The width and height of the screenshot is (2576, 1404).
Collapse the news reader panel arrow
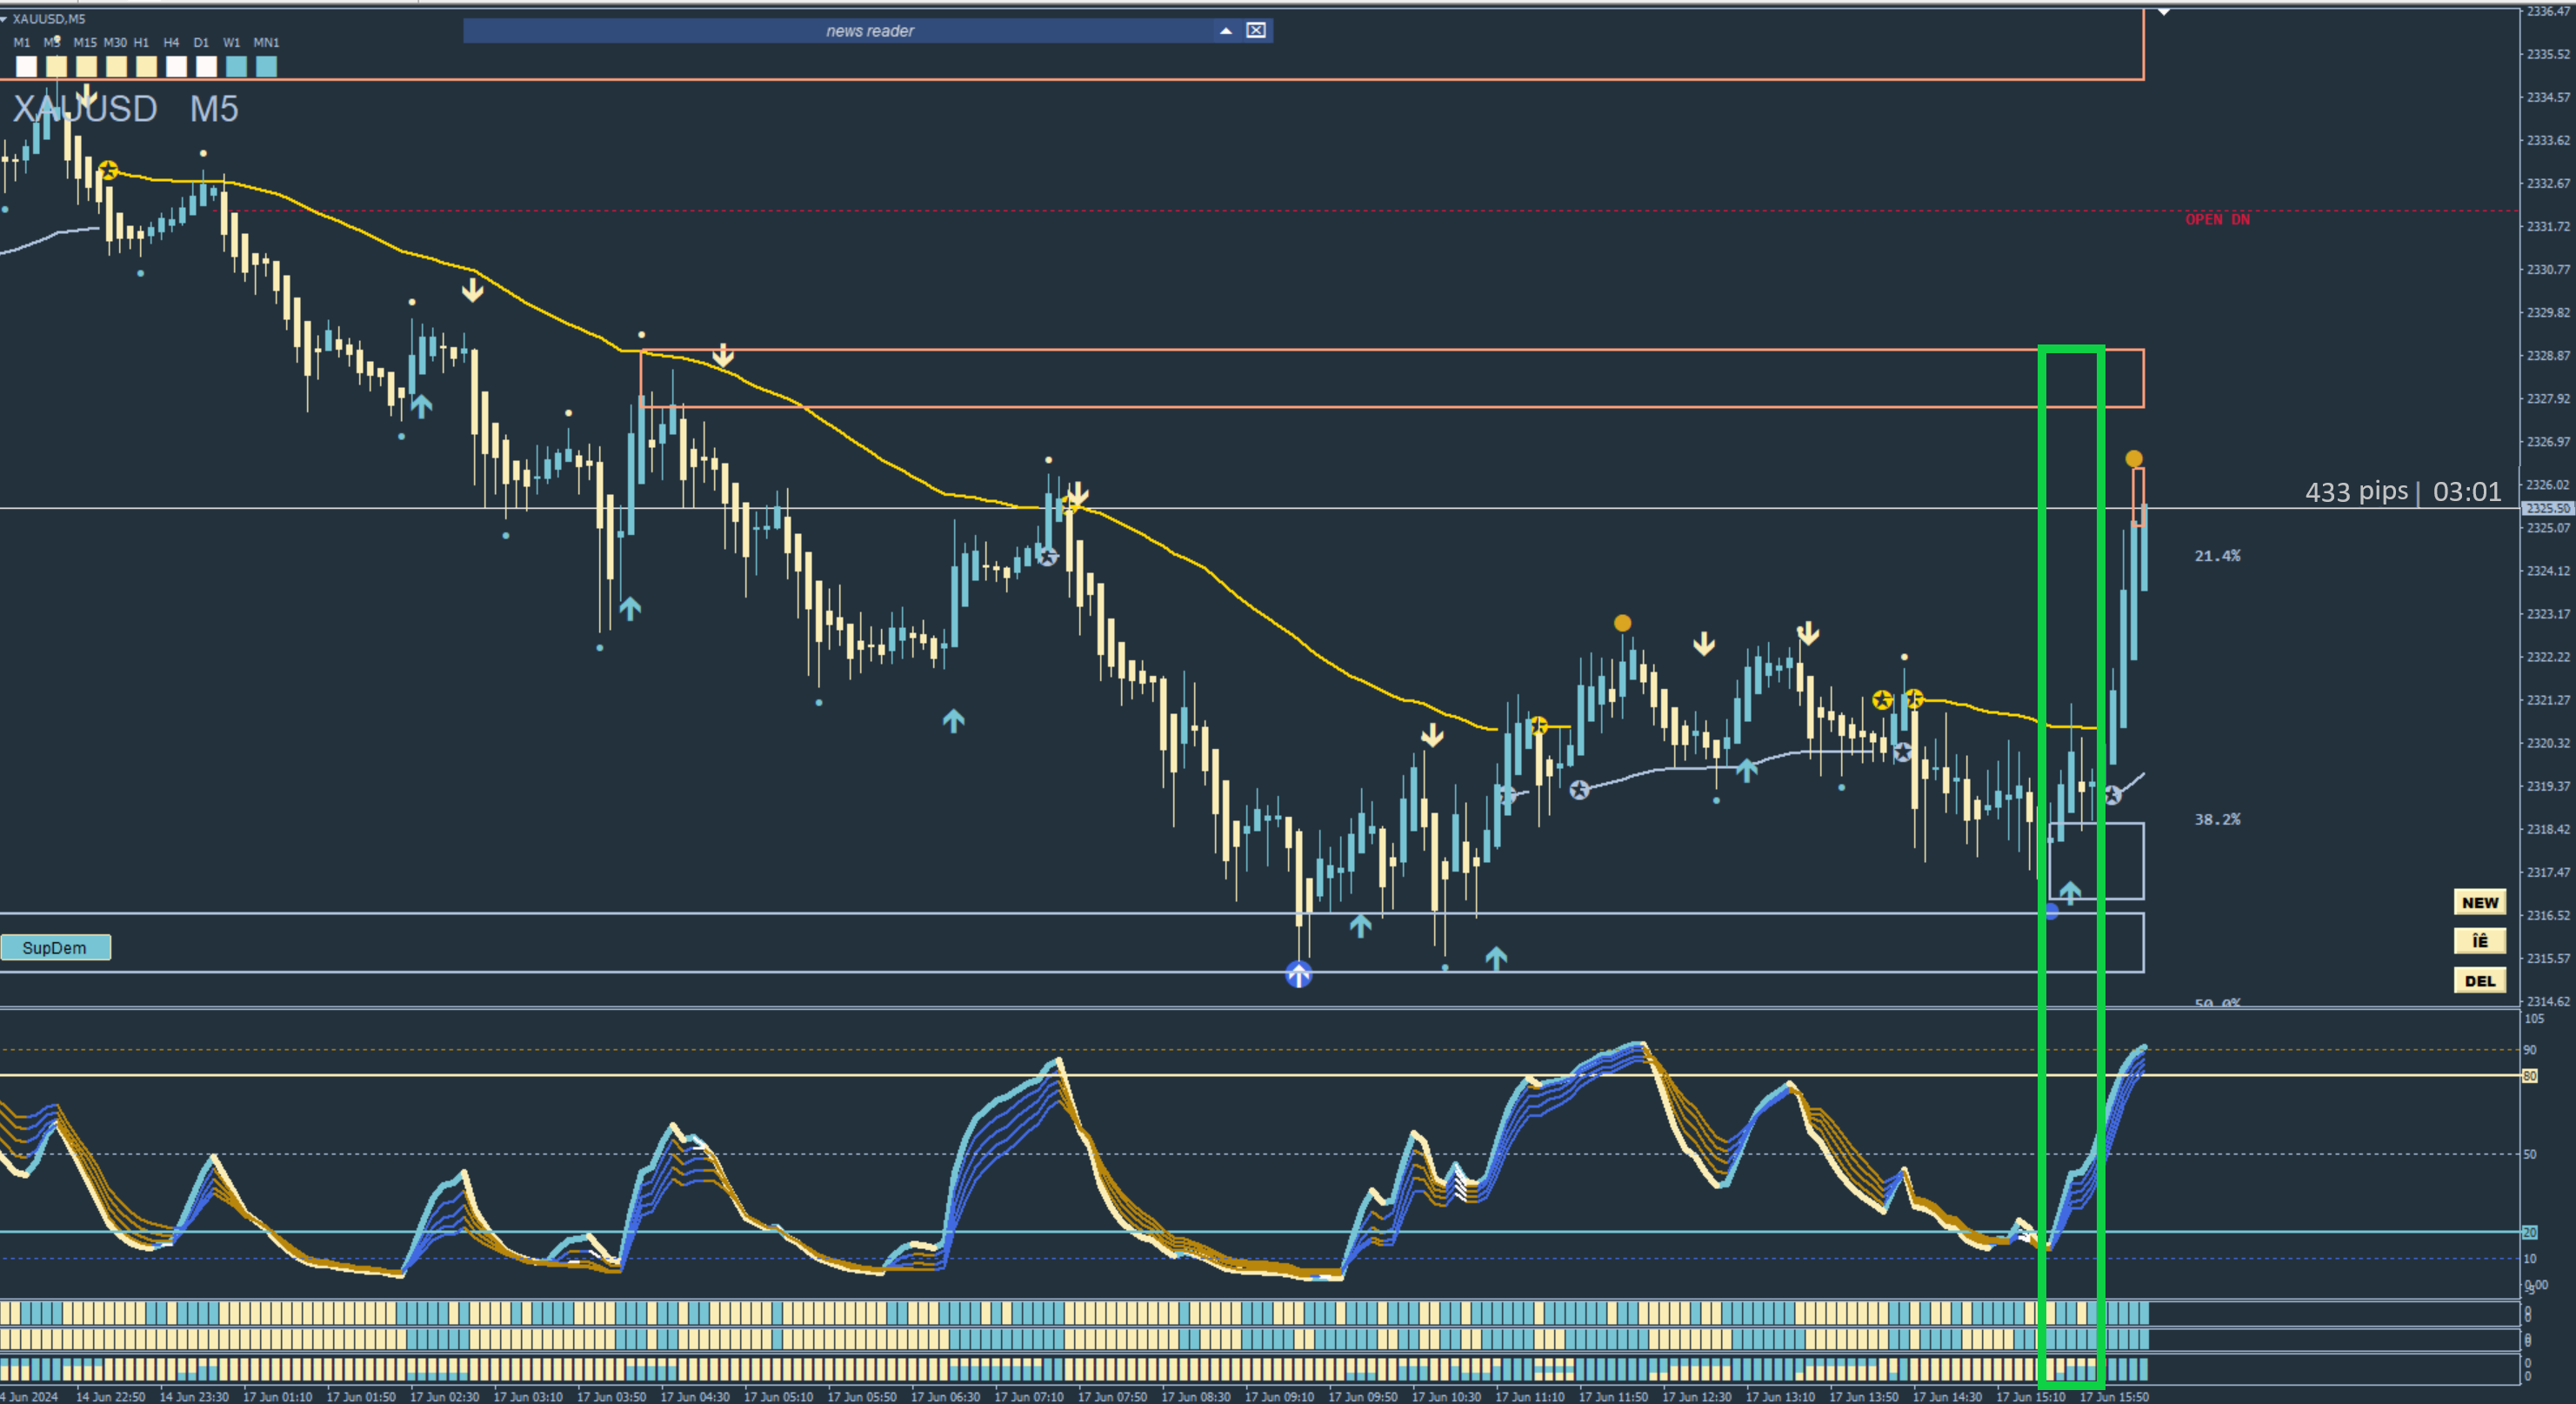[1225, 31]
